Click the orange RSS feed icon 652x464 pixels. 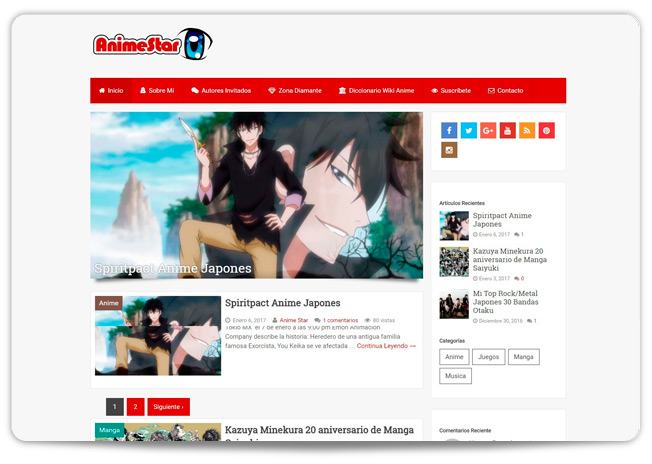[527, 130]
